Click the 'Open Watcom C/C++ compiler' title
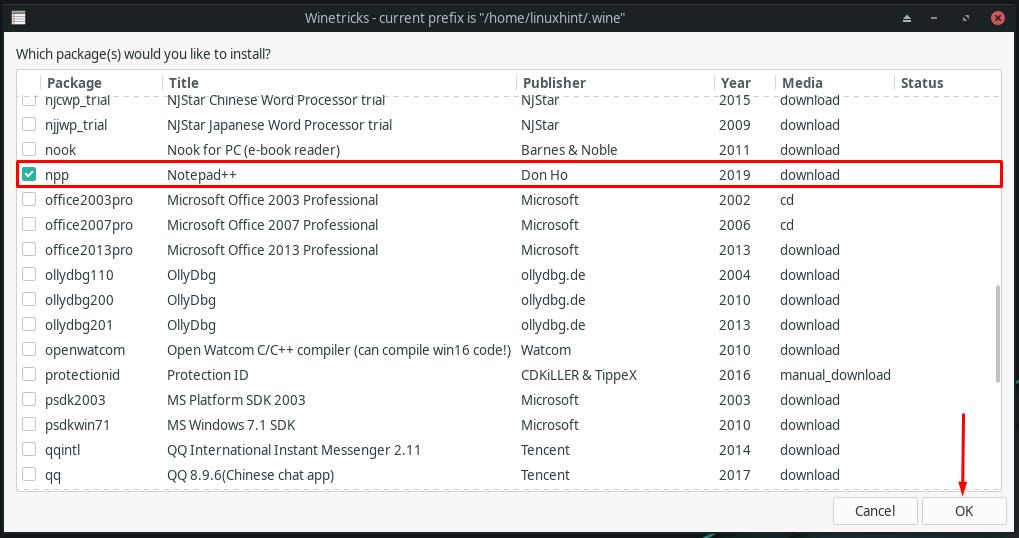Viewport: 1019px width, 538px height. tap(339, 350)
